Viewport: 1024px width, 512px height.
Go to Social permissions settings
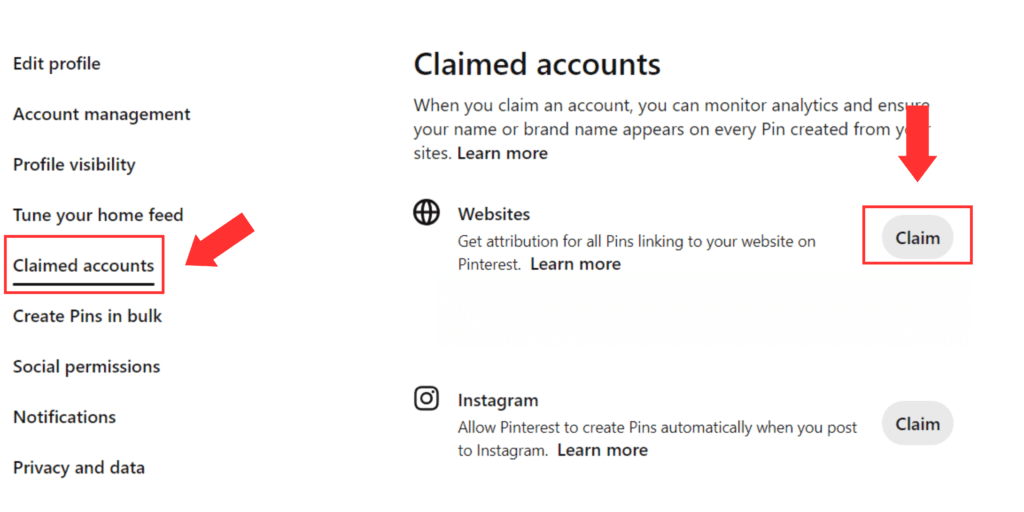tap(86, 366)
